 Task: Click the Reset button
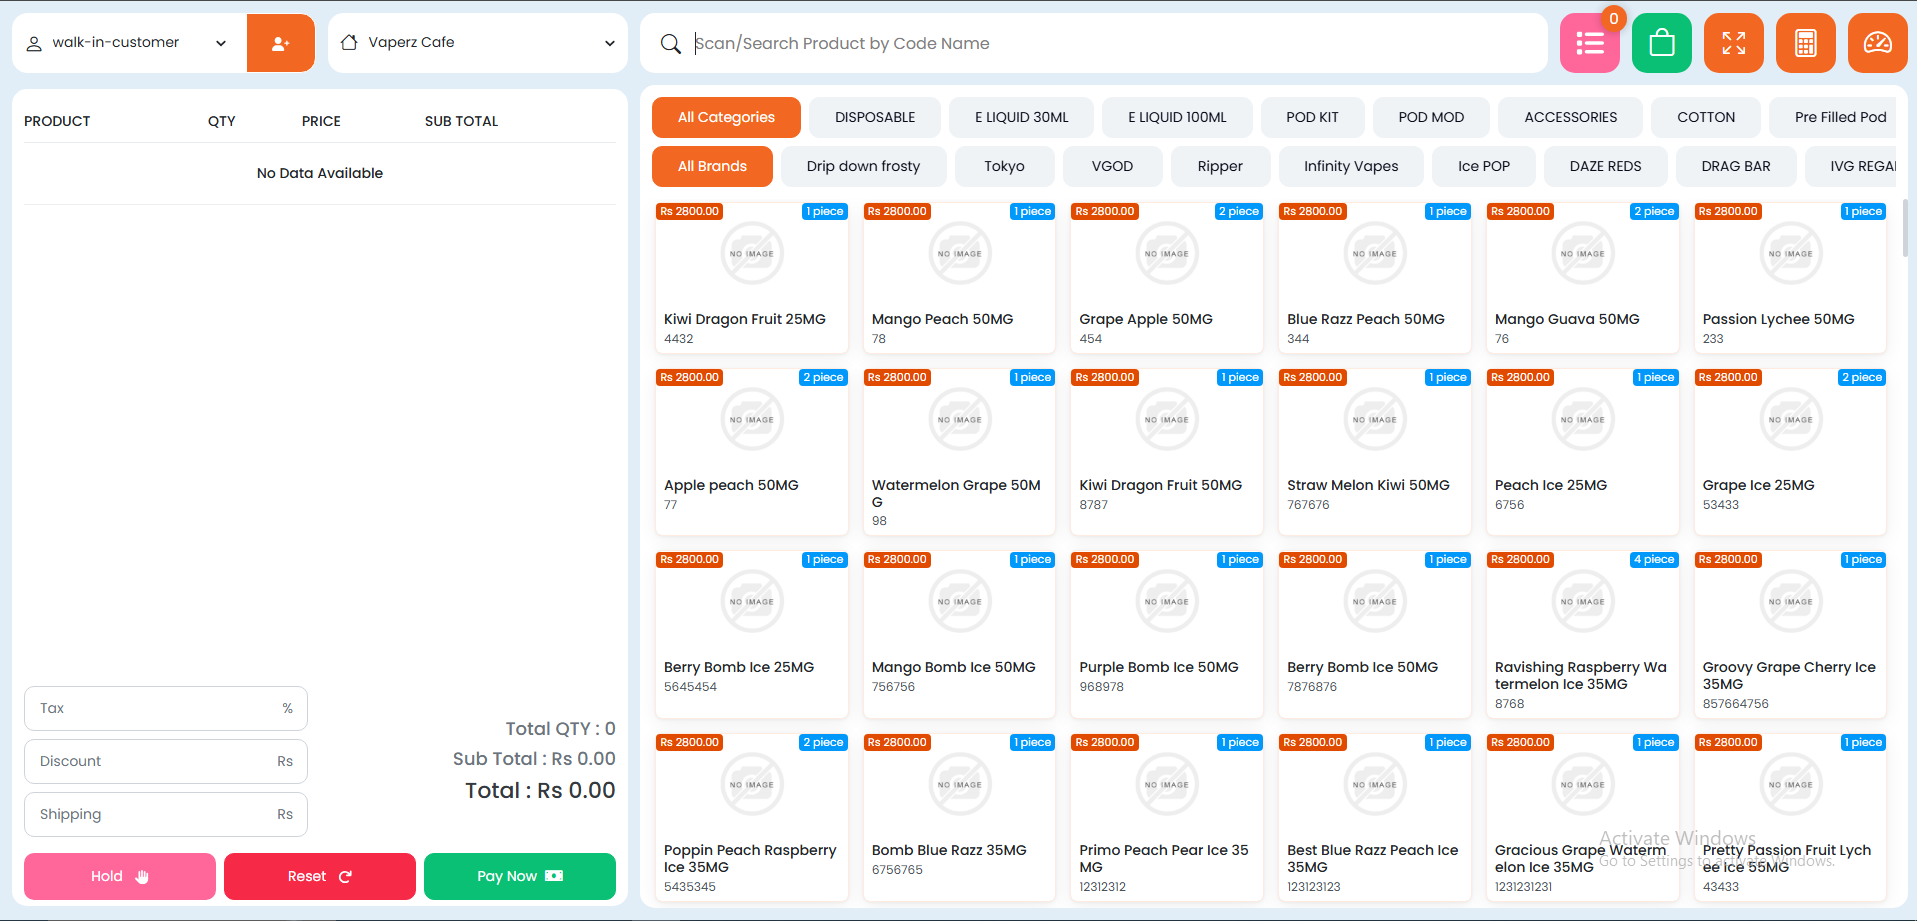click(320, 876)
